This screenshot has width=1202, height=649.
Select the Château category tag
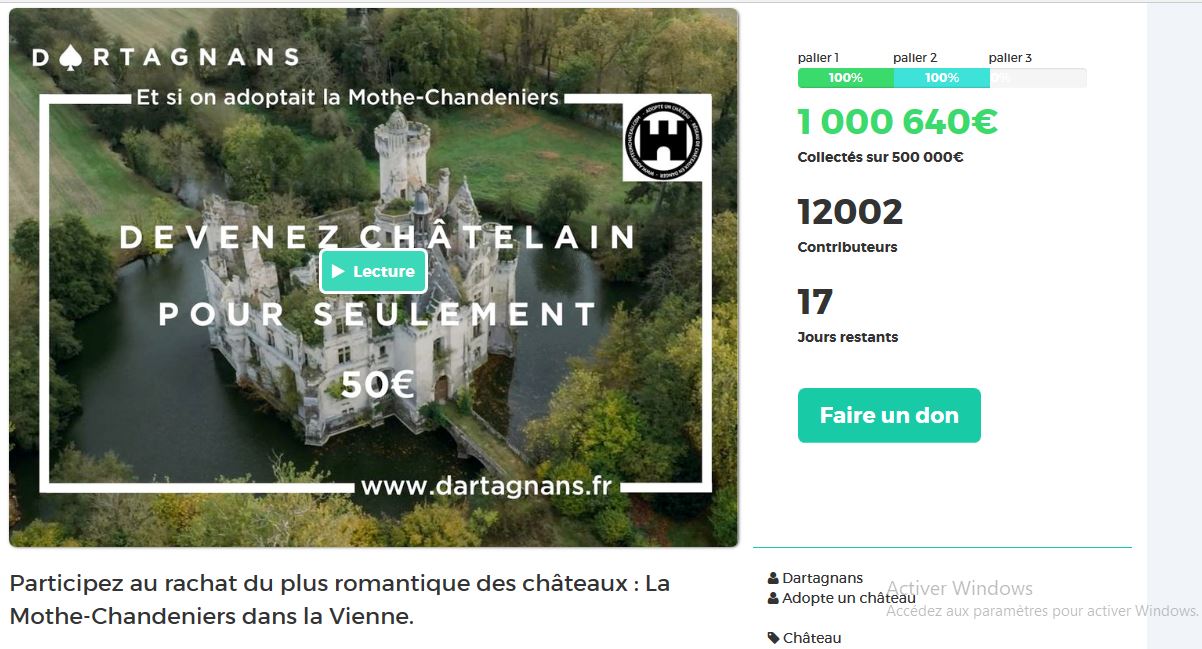(812, 638)
